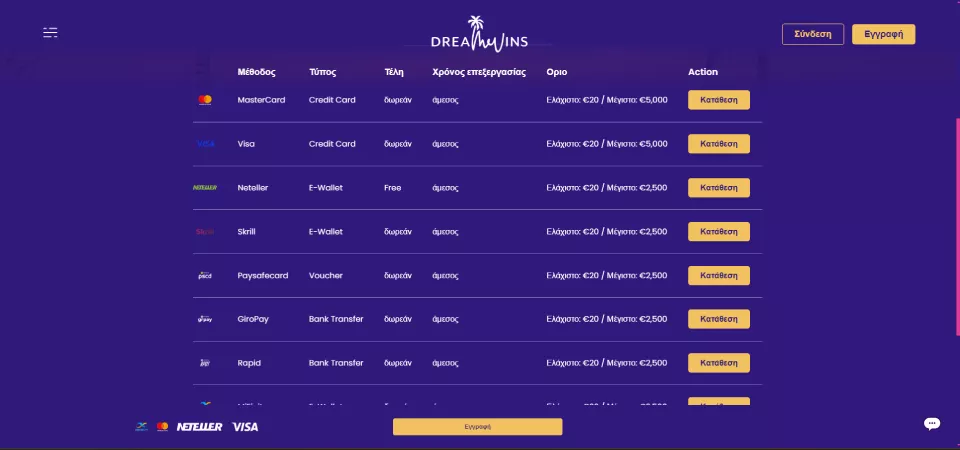The height and width of the screenshot is (450, 960).
Task: Click the footer NETELLER logo
Action: [x=200, y=427]
